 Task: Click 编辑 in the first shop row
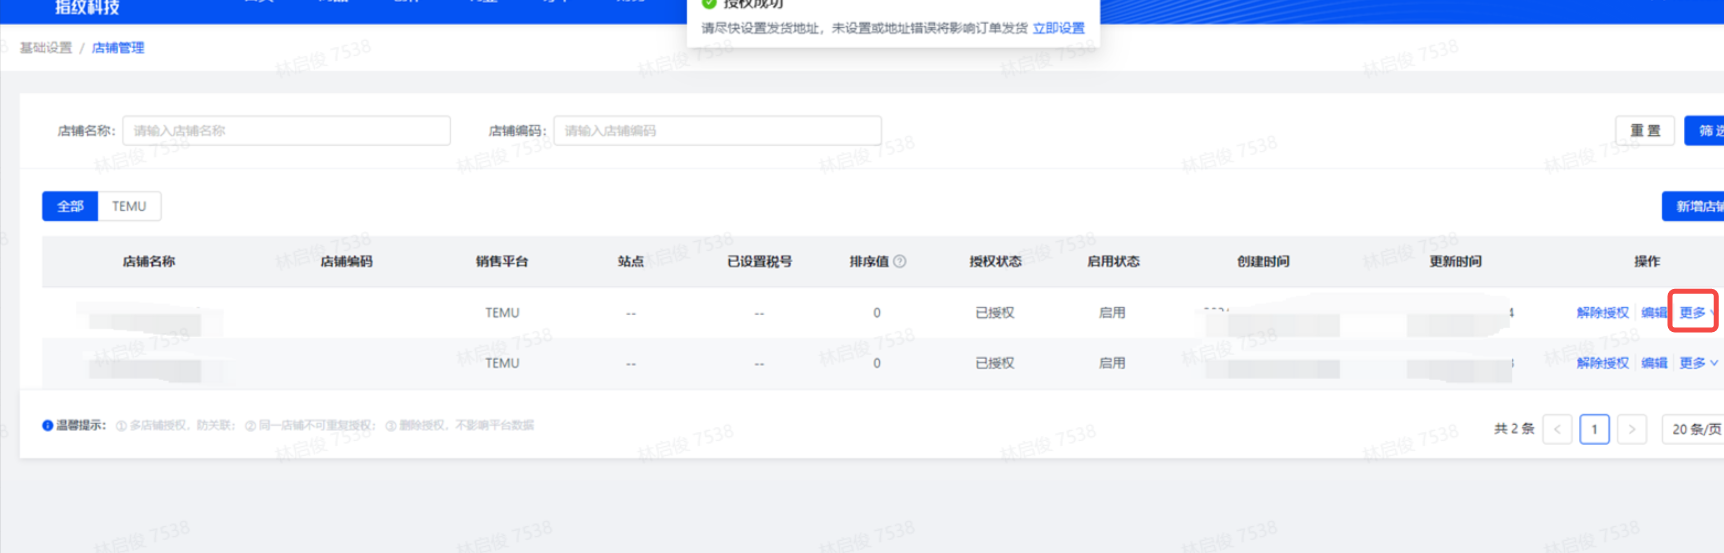(x=1654, y=312)
